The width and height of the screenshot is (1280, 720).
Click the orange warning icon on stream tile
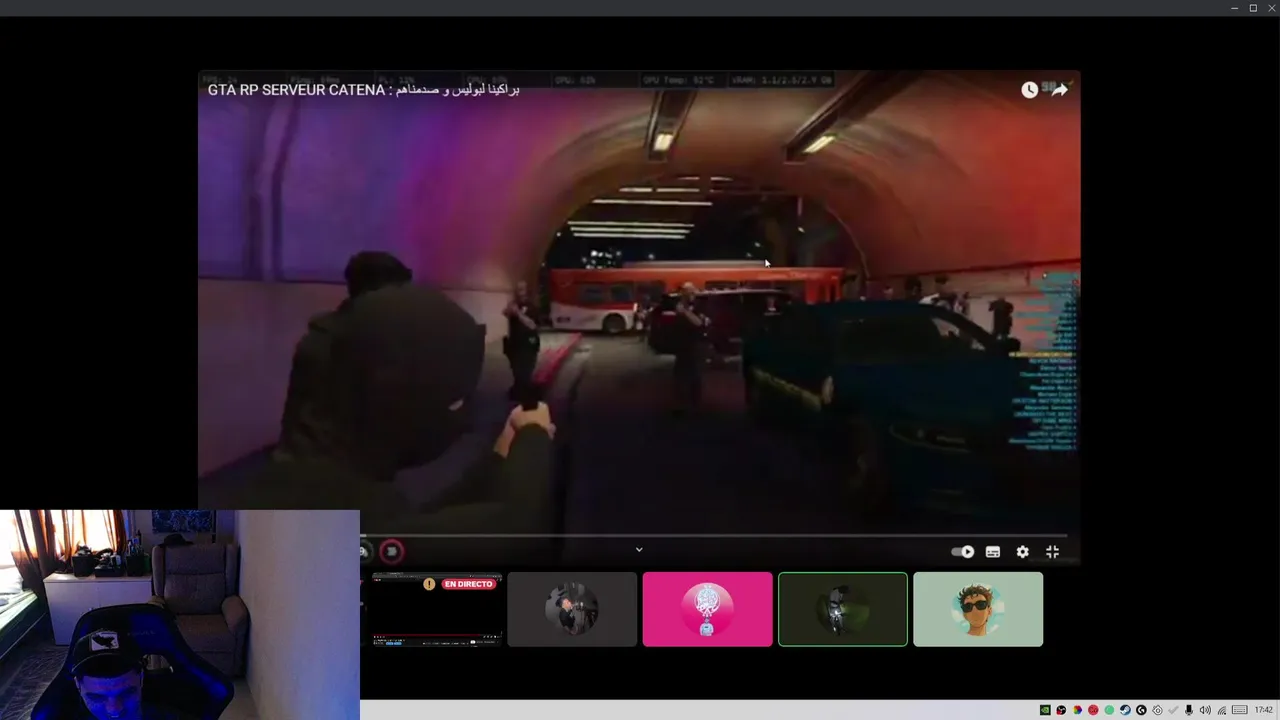point(429,584)
